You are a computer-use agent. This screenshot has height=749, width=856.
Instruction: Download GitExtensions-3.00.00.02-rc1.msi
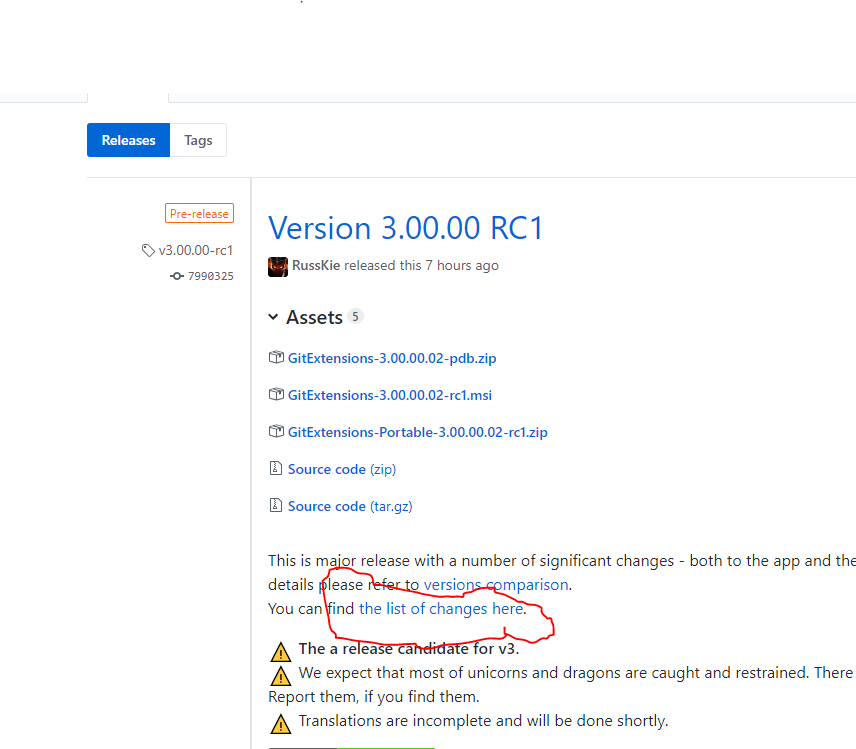(389, 394)
